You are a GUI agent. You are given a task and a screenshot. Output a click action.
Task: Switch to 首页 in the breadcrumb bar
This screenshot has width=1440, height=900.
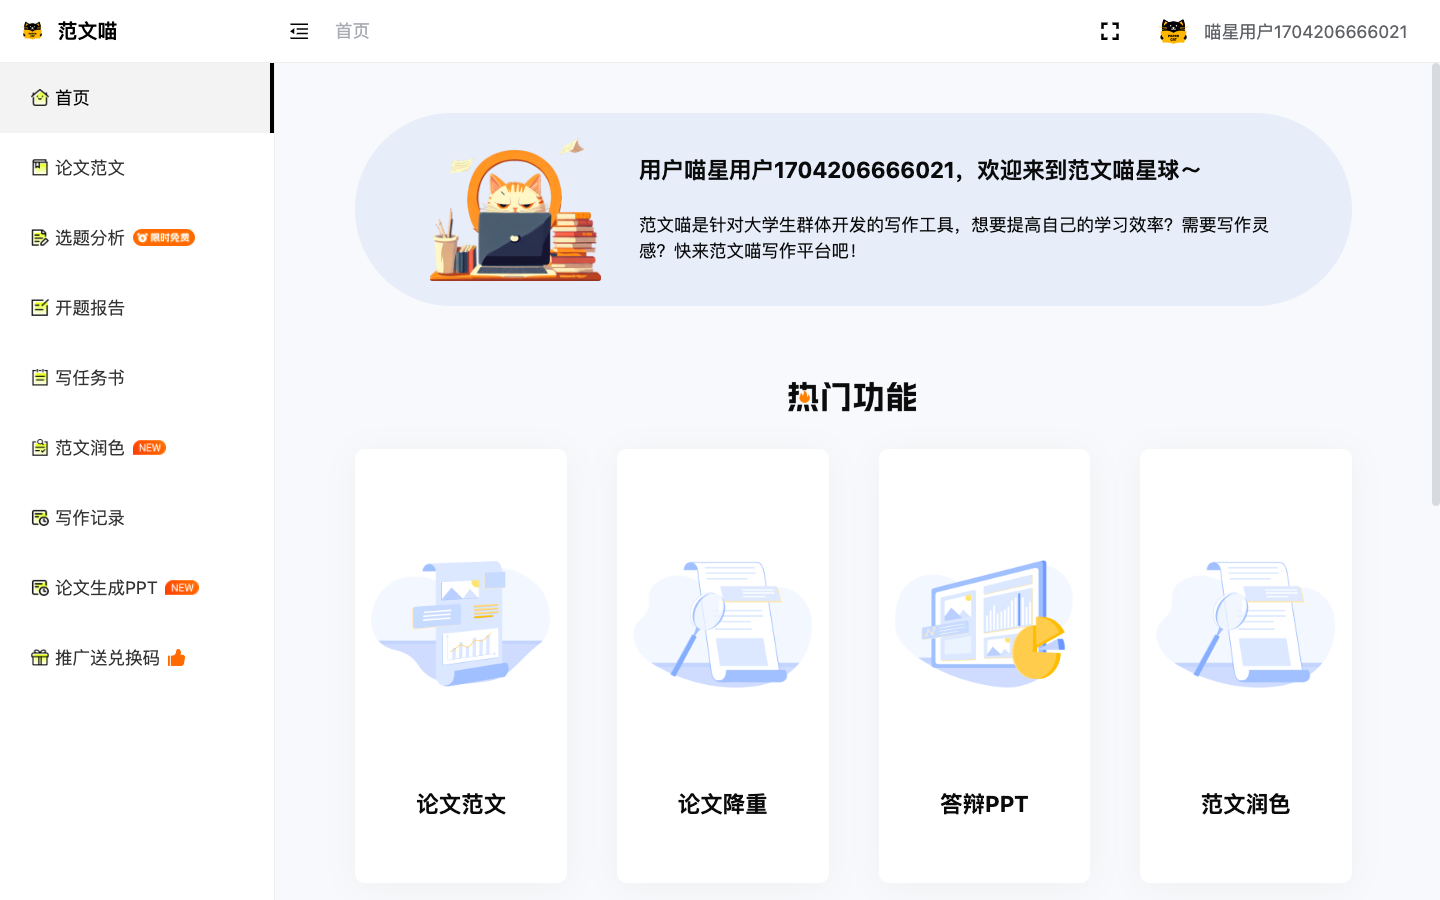tap(352, 31)
